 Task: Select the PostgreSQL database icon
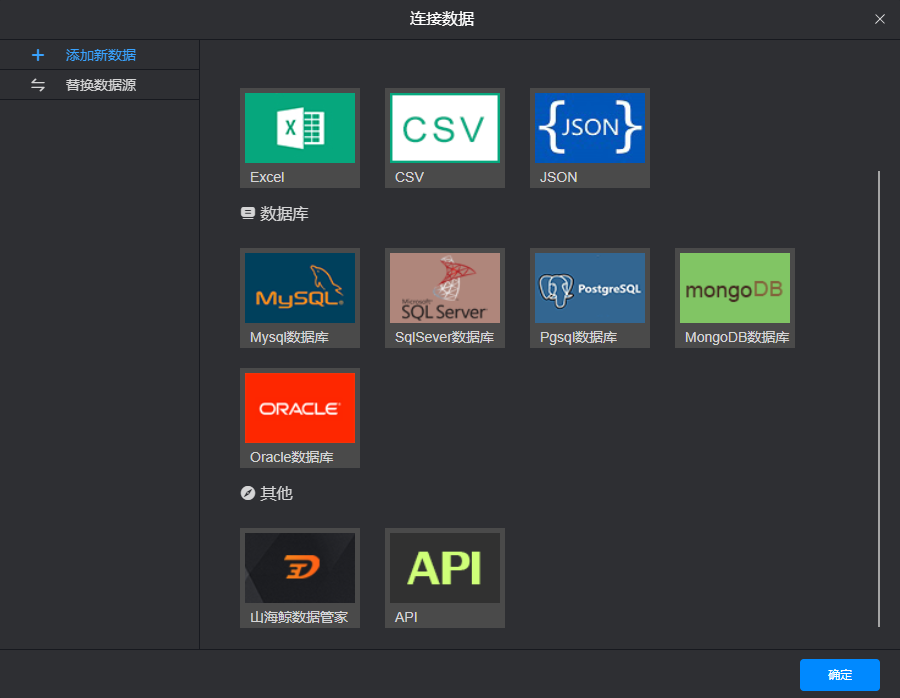pos(589,288)
